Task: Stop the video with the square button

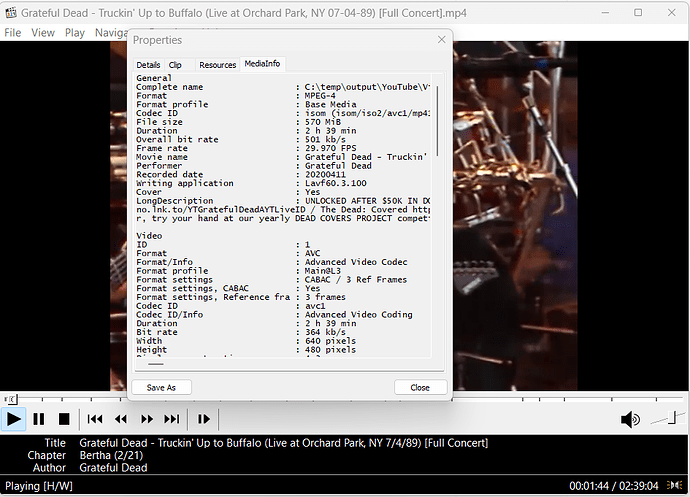Action: (64, 419)
